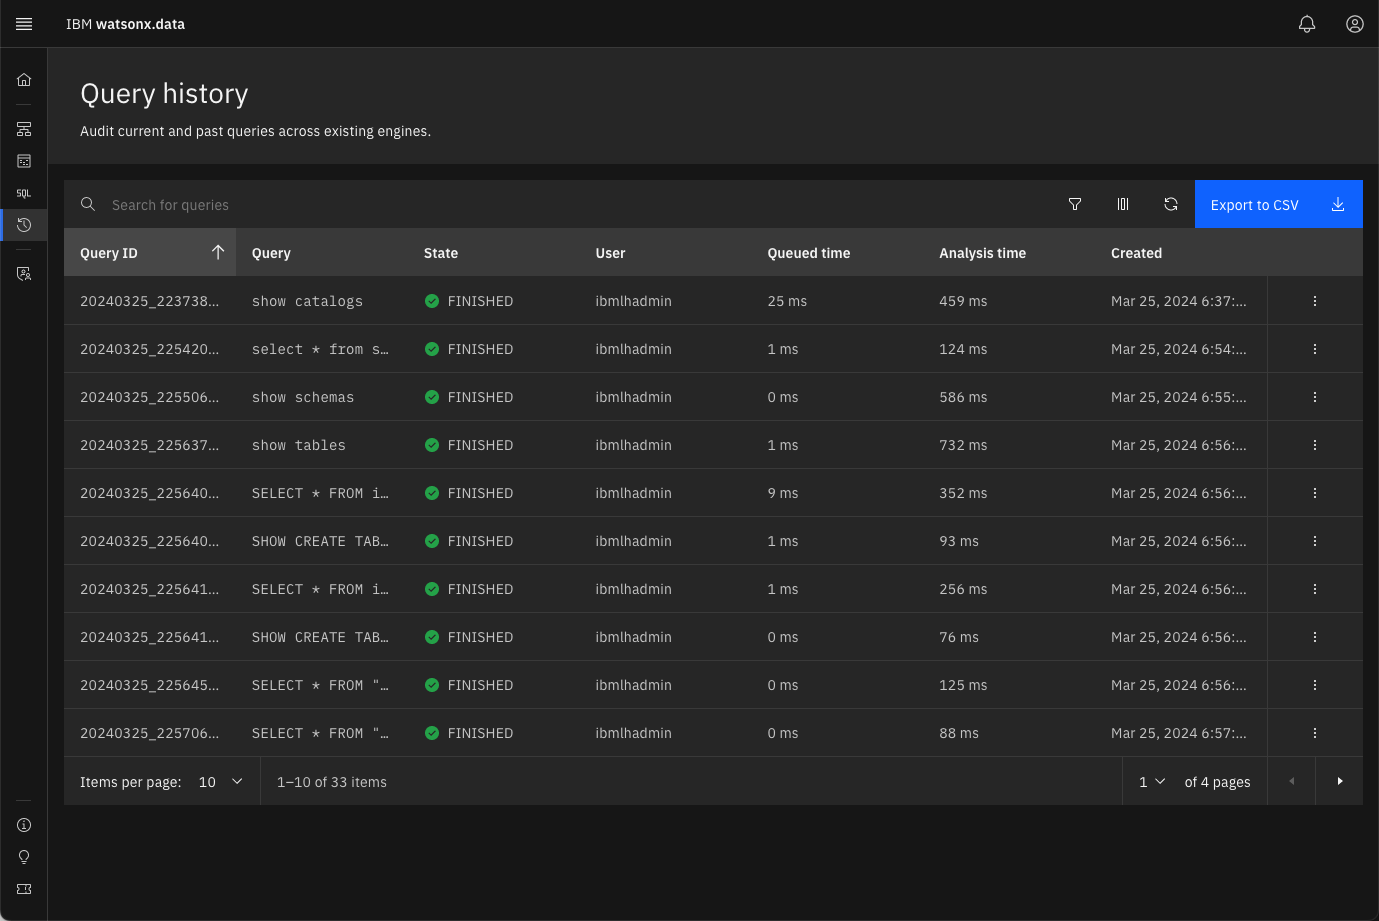The width and height of the screenshot is (1379, 921).
Task: Click '1–10 of 33 items' text
Action: point(332,782)
